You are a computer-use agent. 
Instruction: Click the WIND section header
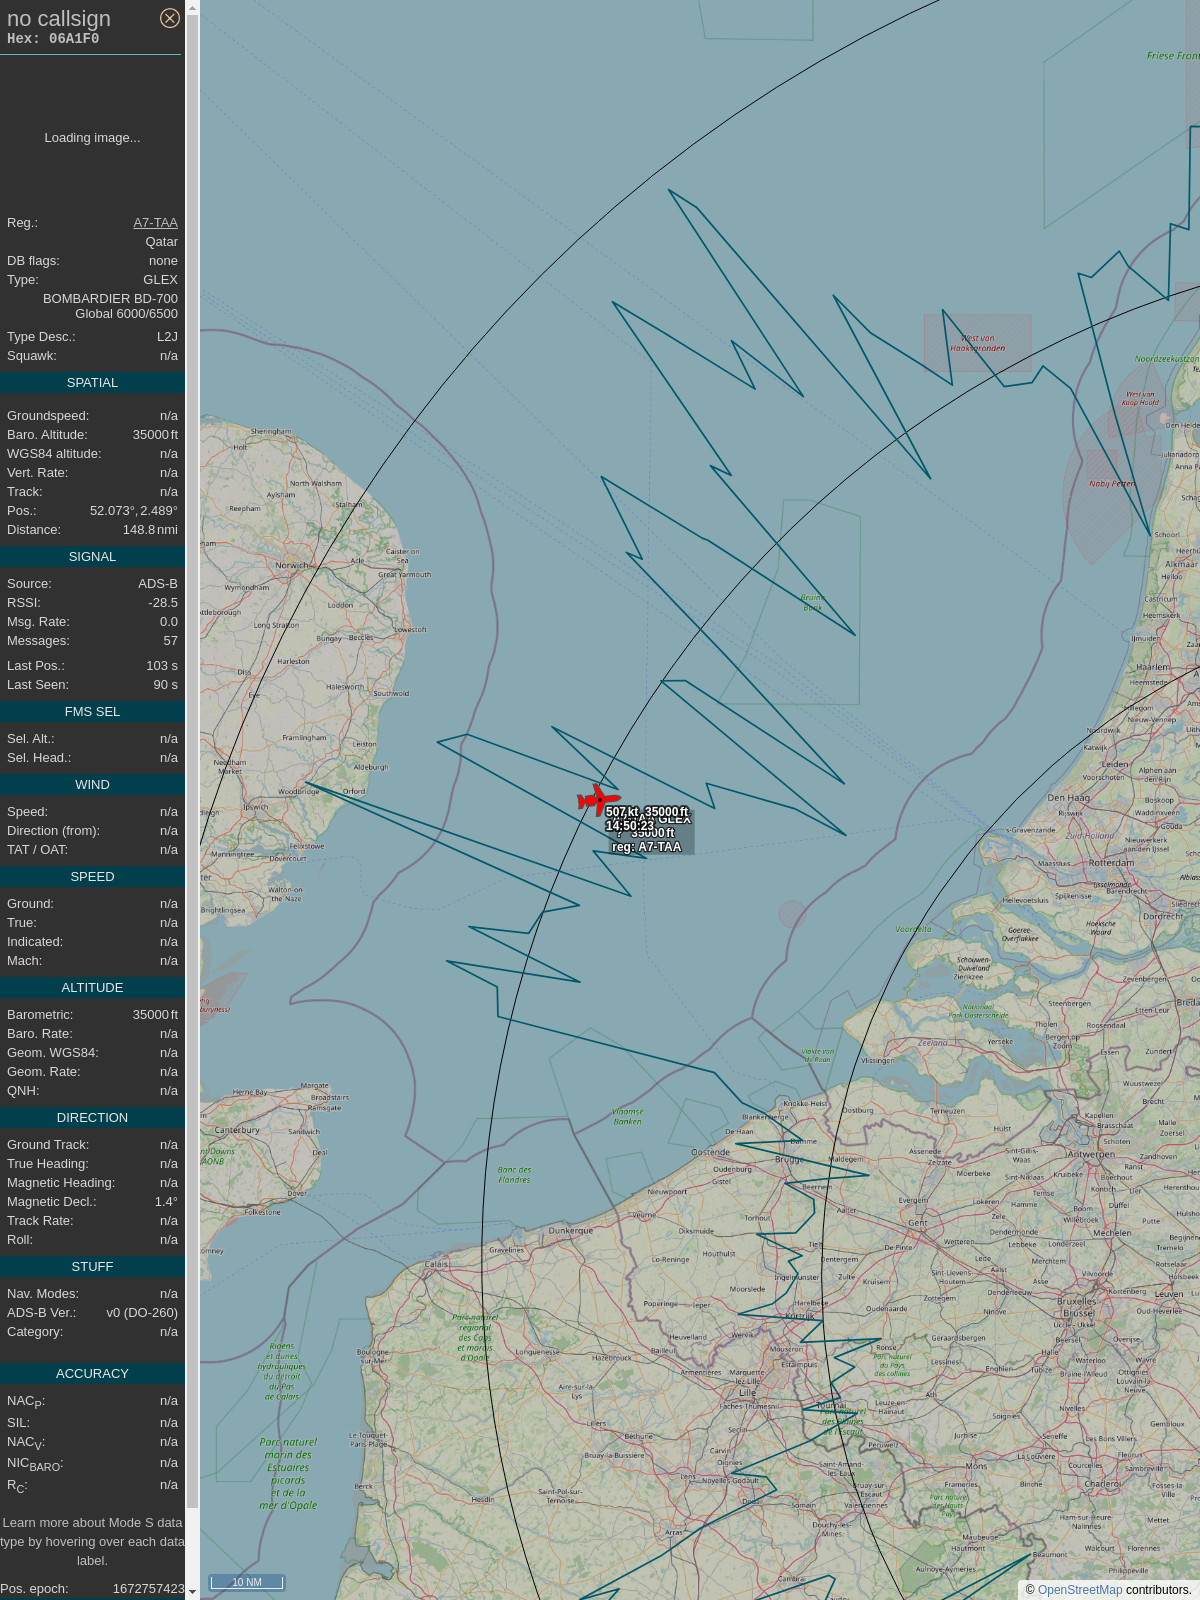tap(92, 785)
